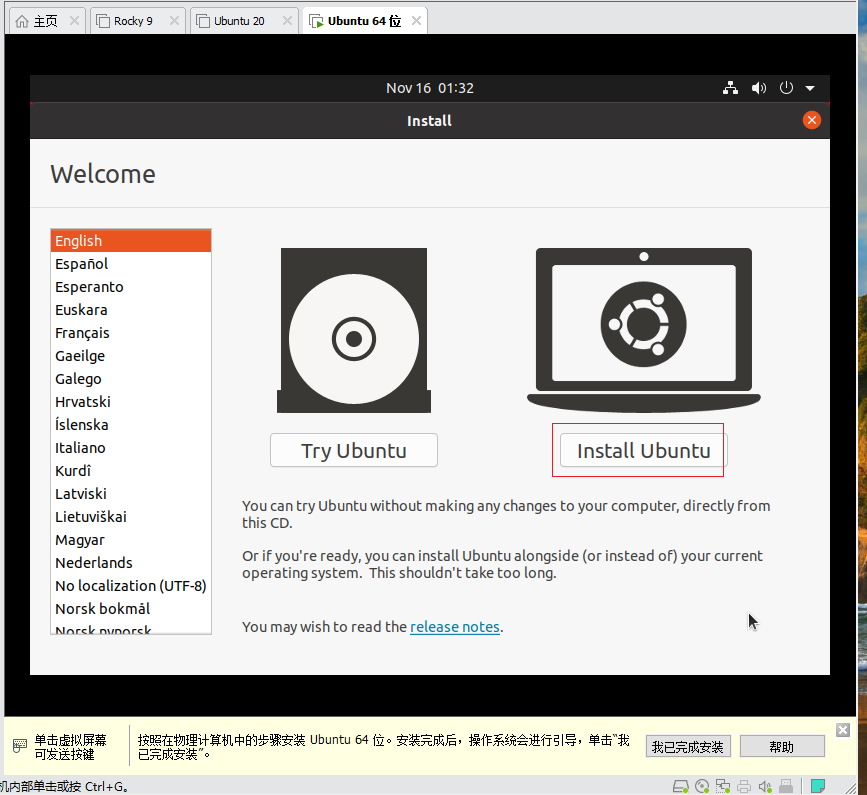Click the 我已完成安装 button
This screenshot has height=795, width=867.
click(x=688, y=746)
